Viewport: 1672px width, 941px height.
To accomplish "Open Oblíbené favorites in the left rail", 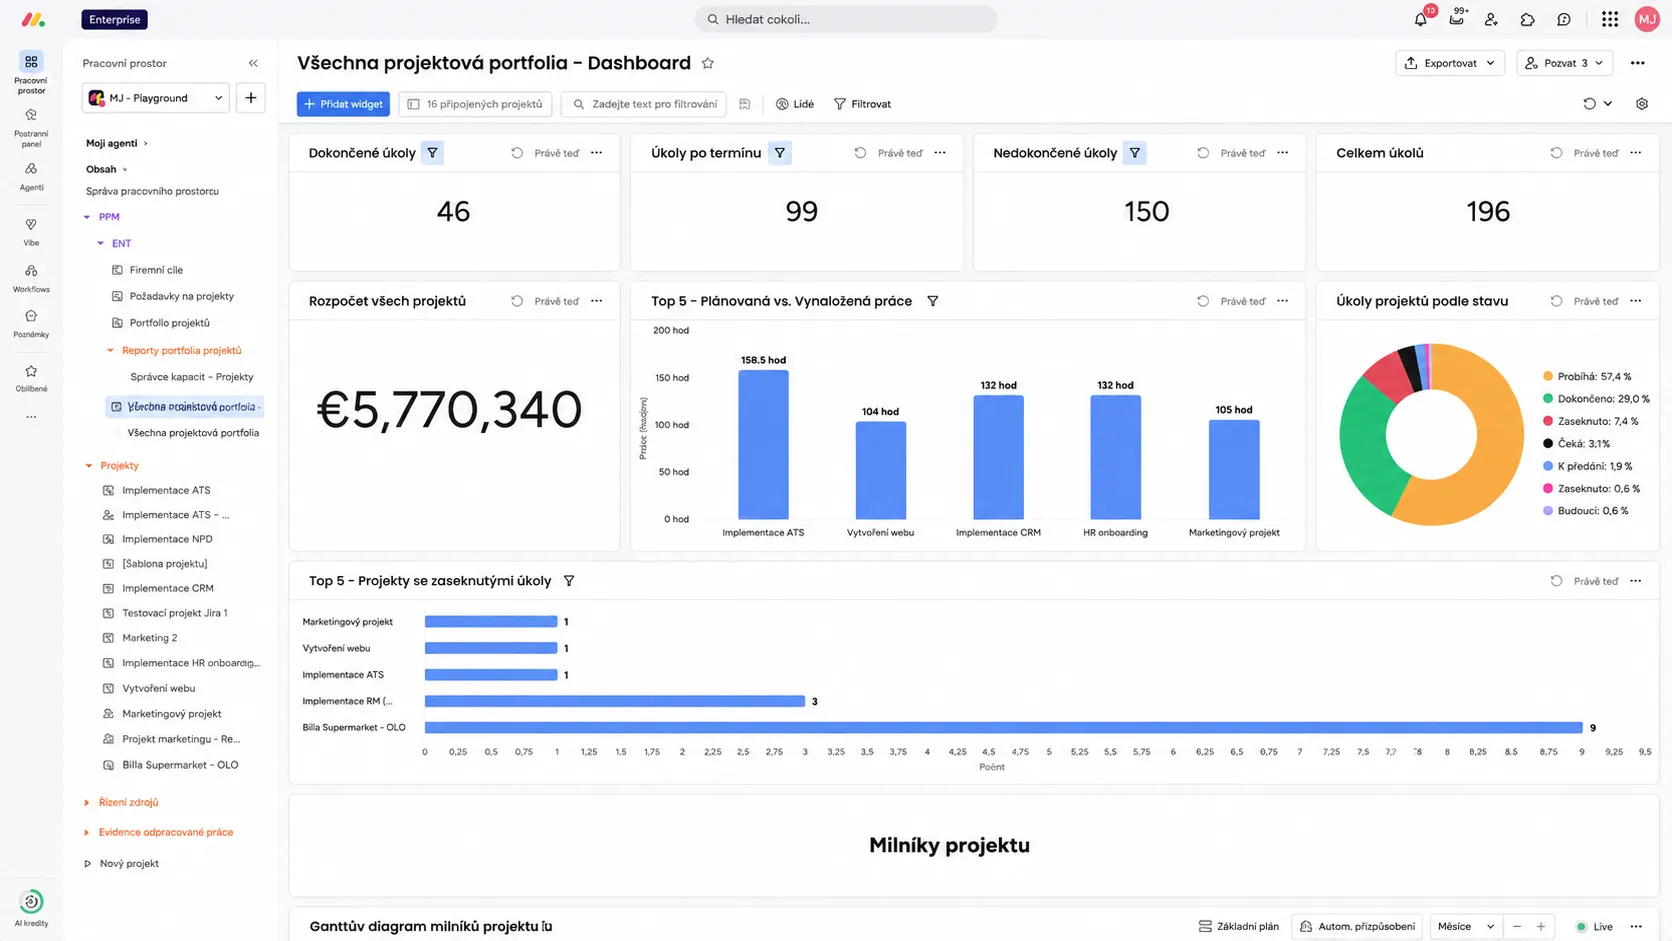I will coord(31,378).
